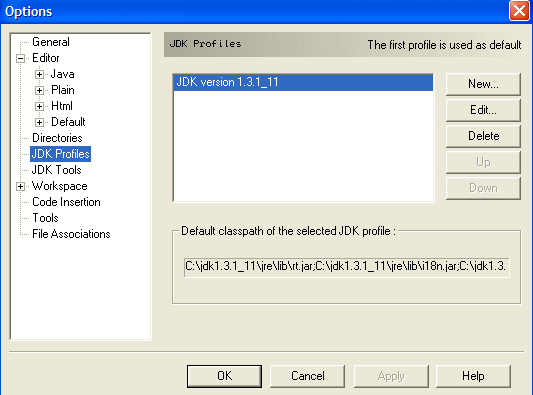This screenshot has height=395, width=533.
Task: Open the JDK Tools options page
Action: coord(56,170)
